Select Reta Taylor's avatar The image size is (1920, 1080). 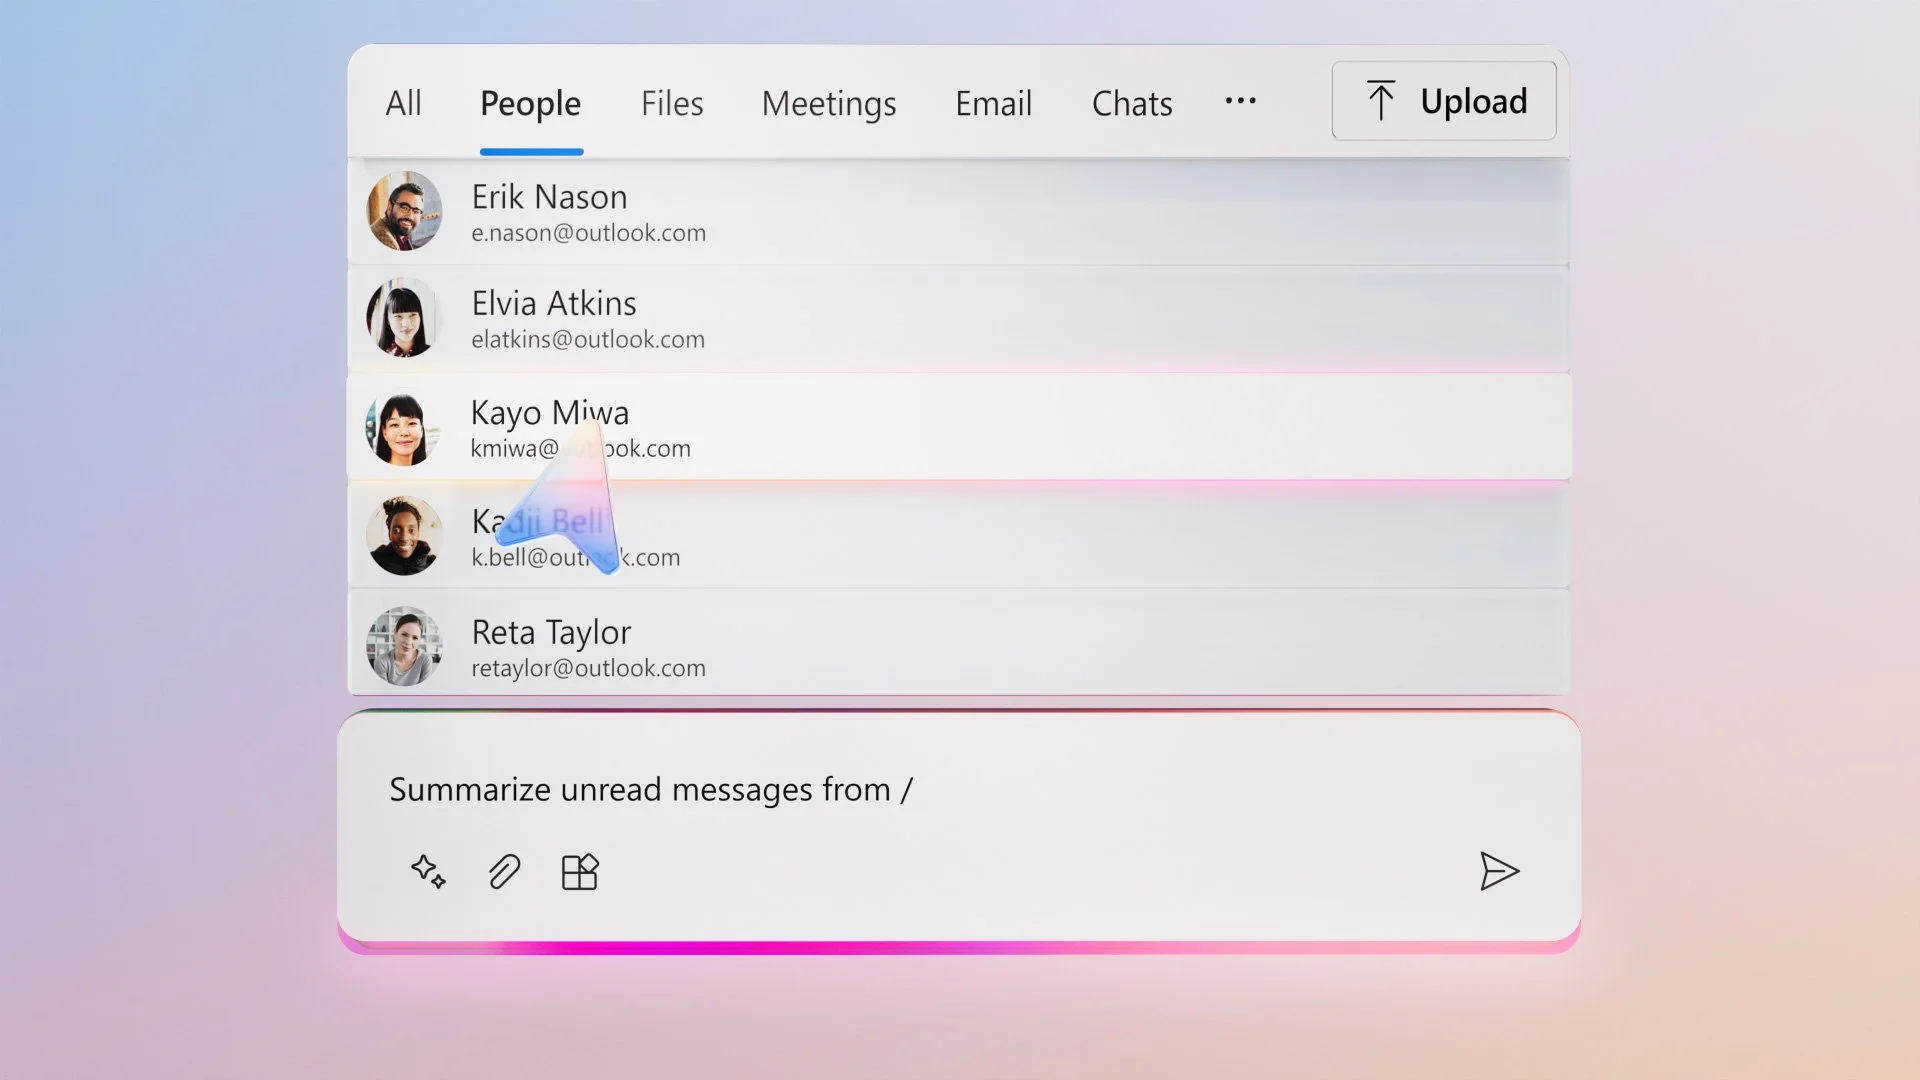coord(404,646)
